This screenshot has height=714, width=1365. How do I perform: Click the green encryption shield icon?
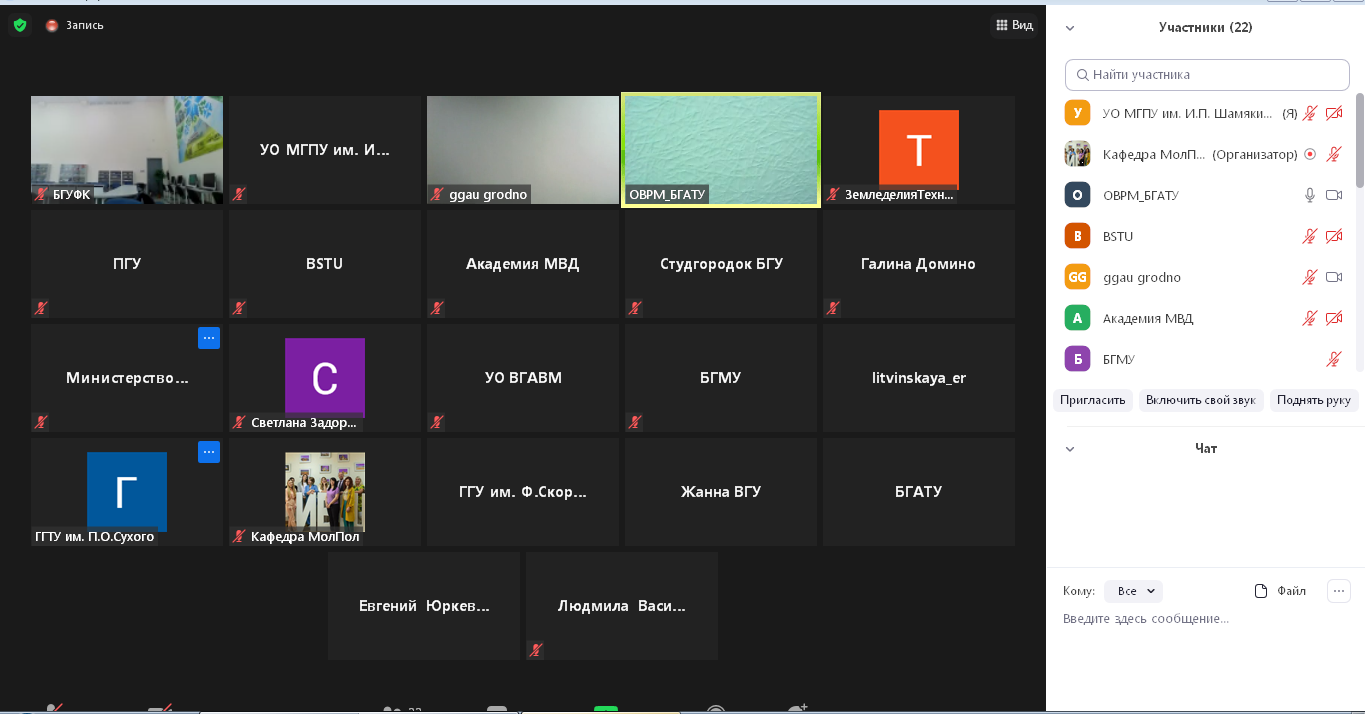pyautogui.click(x=20, y=25)
